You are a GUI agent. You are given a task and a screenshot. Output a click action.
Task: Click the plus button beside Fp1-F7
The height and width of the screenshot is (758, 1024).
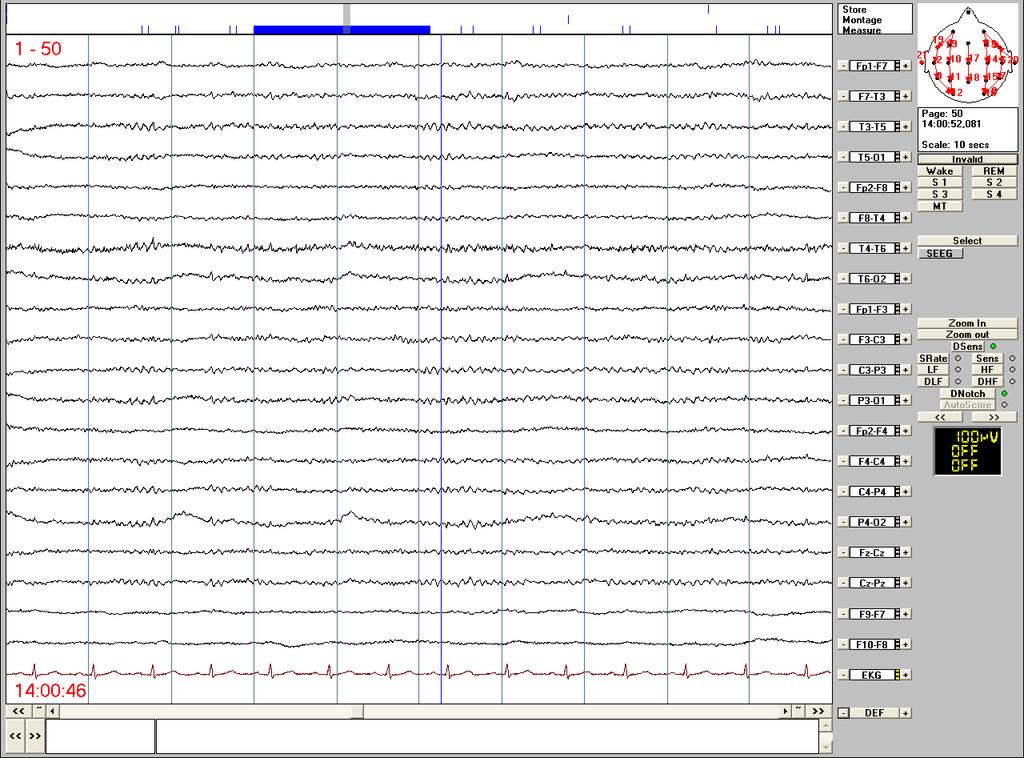[x=906, y=66]
